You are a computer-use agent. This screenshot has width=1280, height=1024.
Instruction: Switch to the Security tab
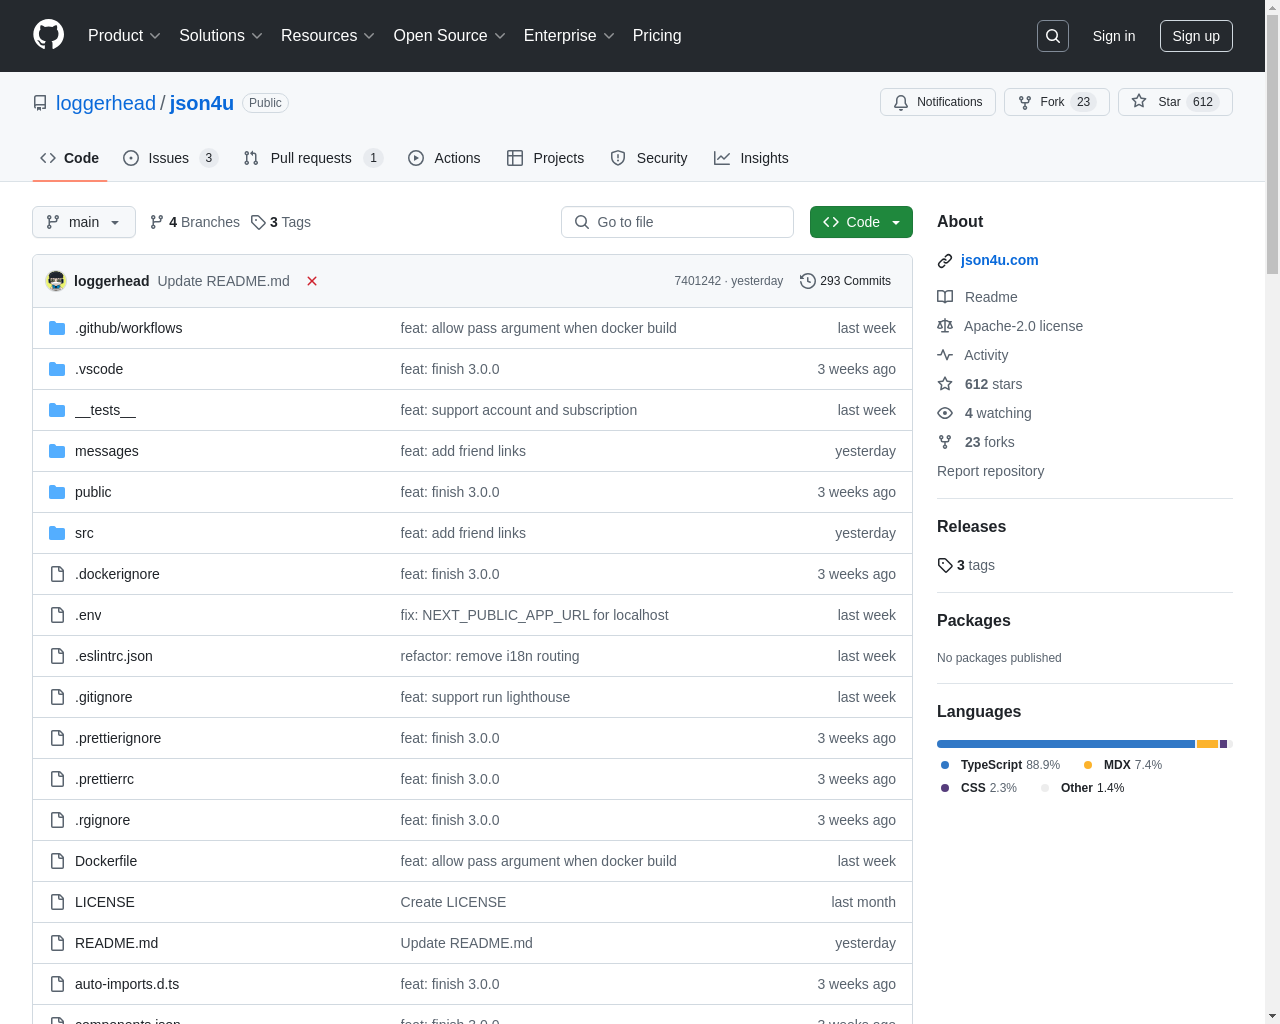[649, 158]
